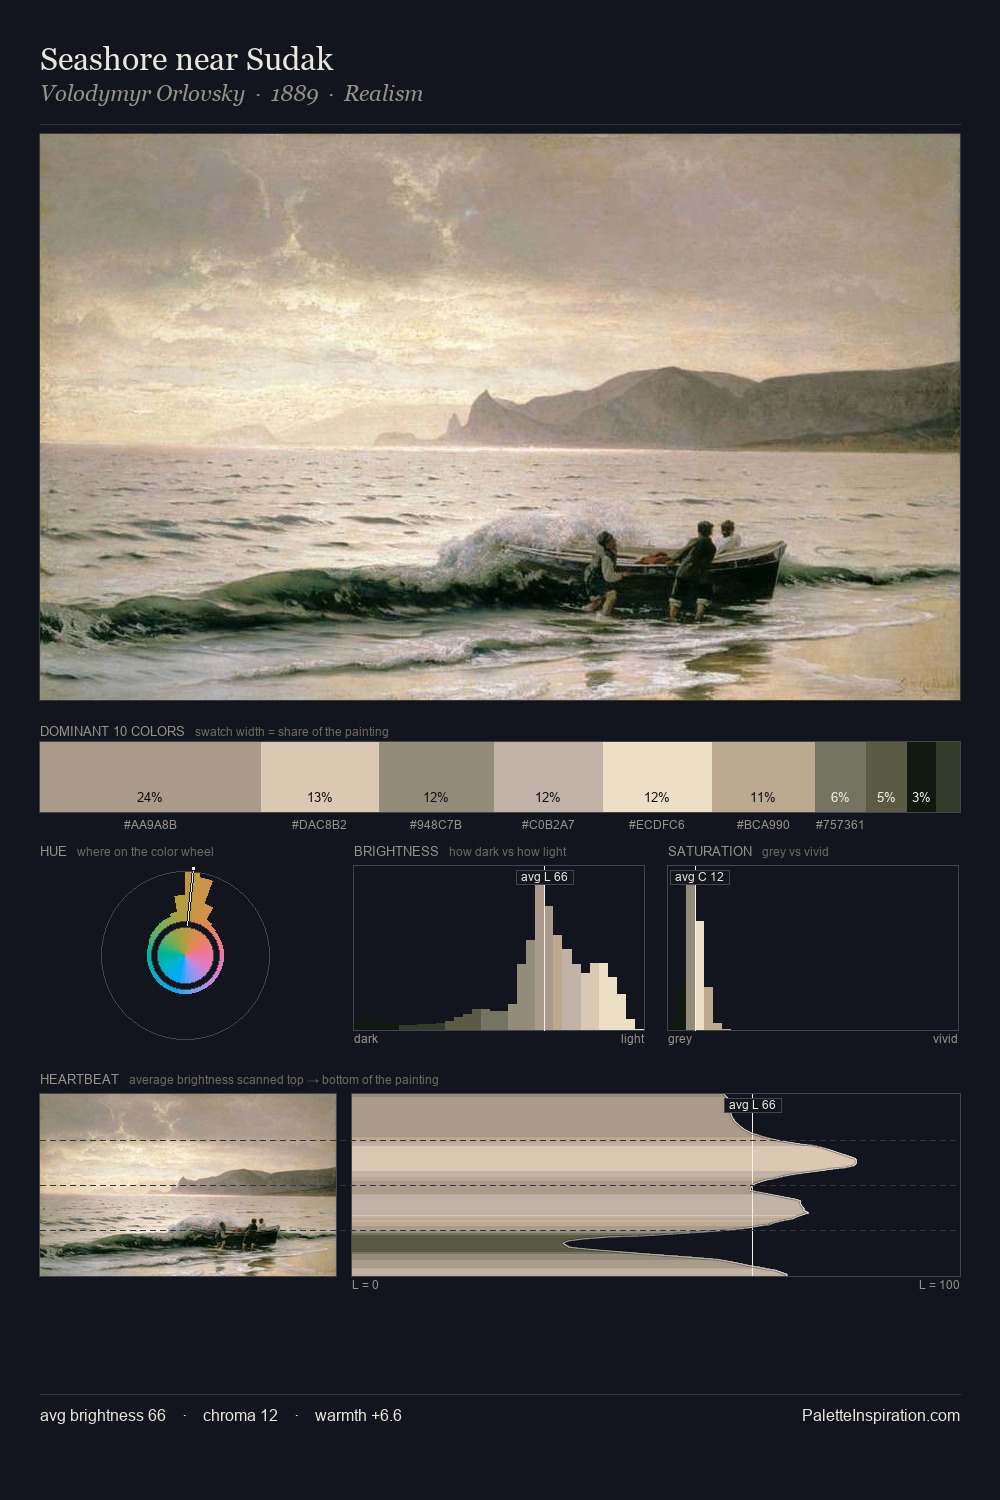Open the PaletteInspiration.com link

click(881, 1415)
